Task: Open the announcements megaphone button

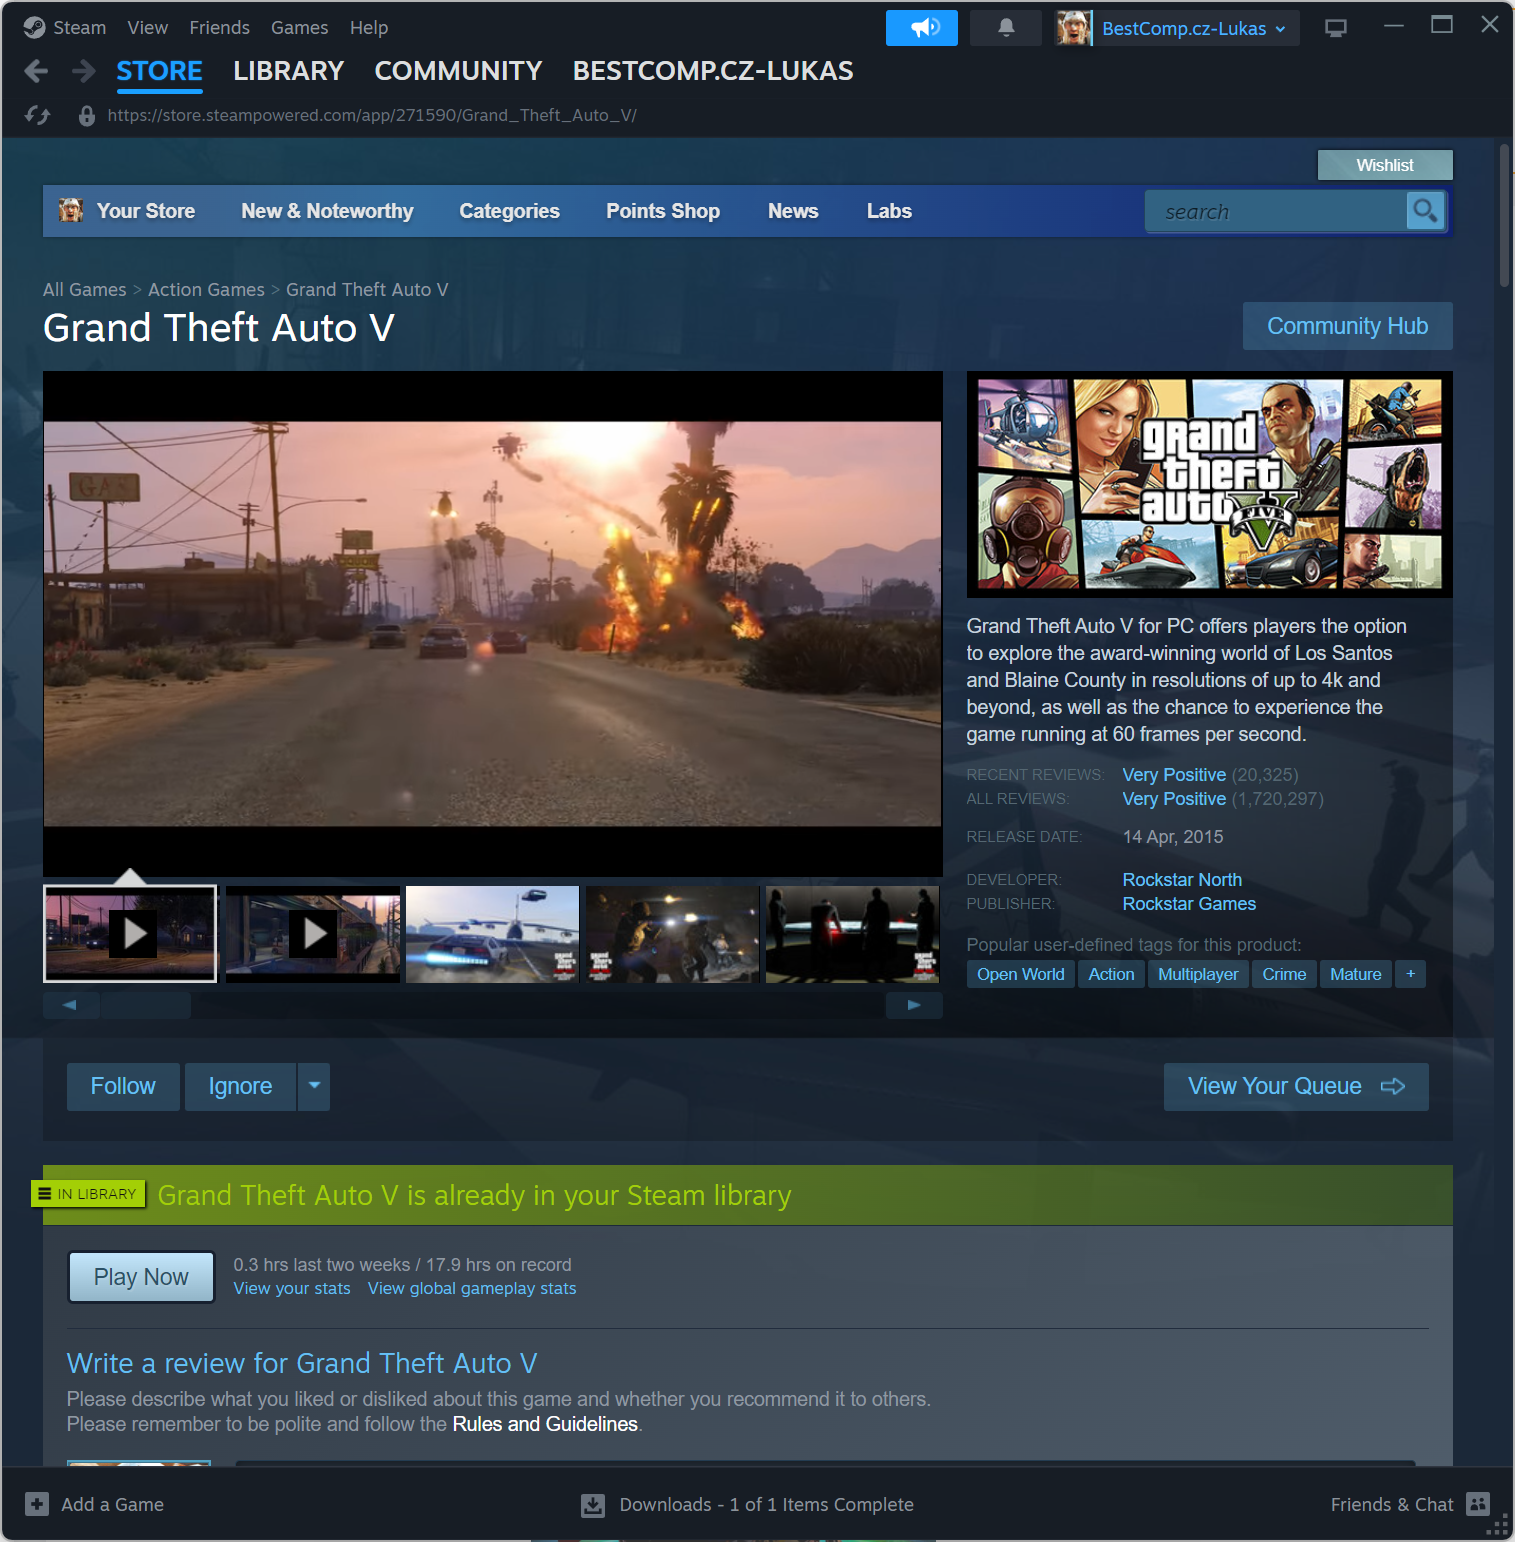Action: pyautogui.click(x=921, y=28)
